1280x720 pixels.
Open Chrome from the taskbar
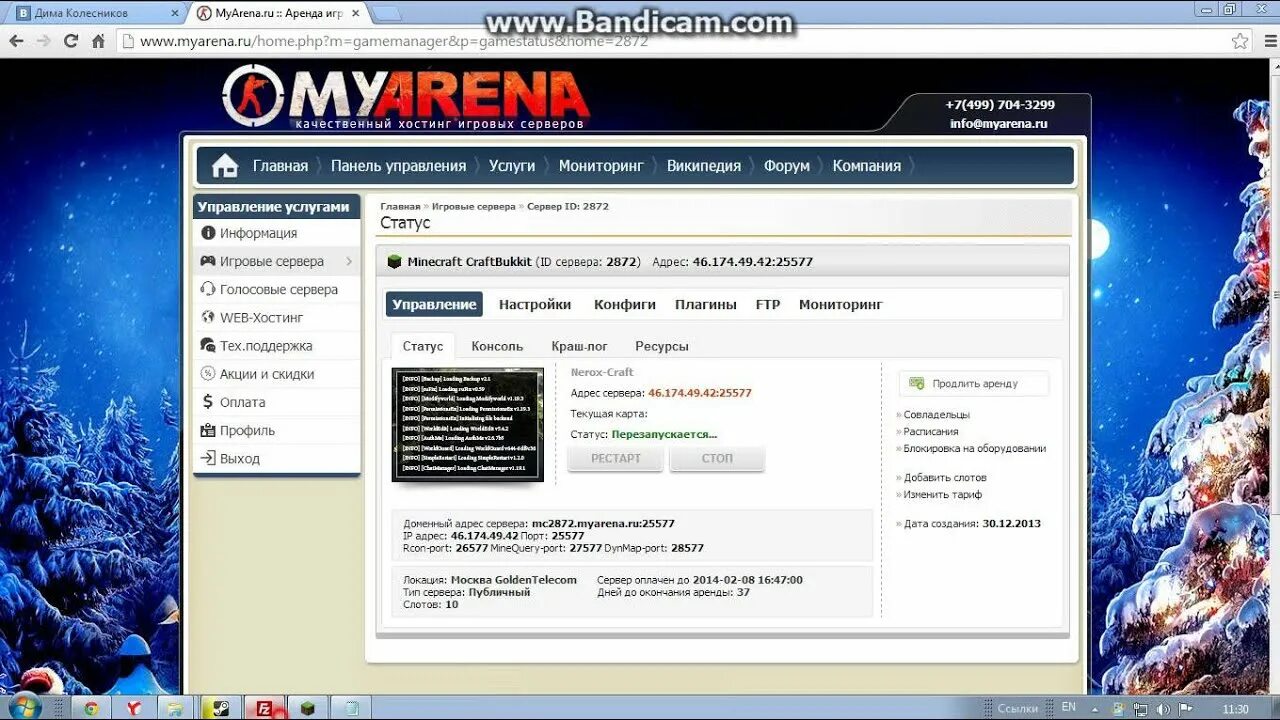click(91, 708)
